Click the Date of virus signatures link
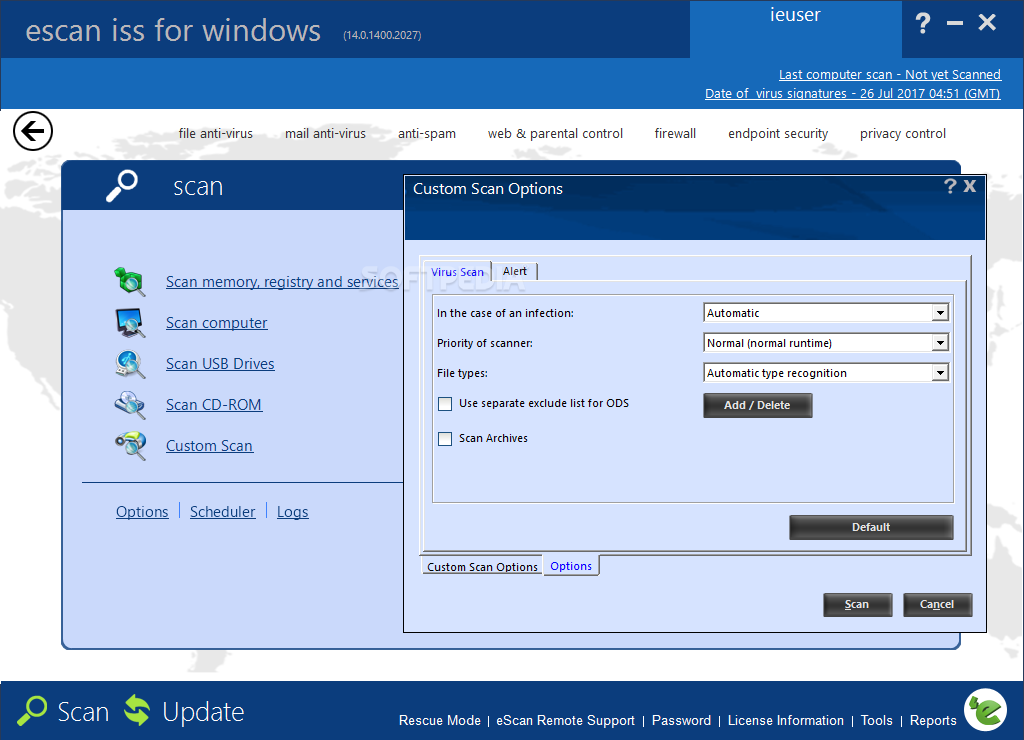Image resolution: width=1024 pixels, height=740 pixels. click(x=852, y=93)
